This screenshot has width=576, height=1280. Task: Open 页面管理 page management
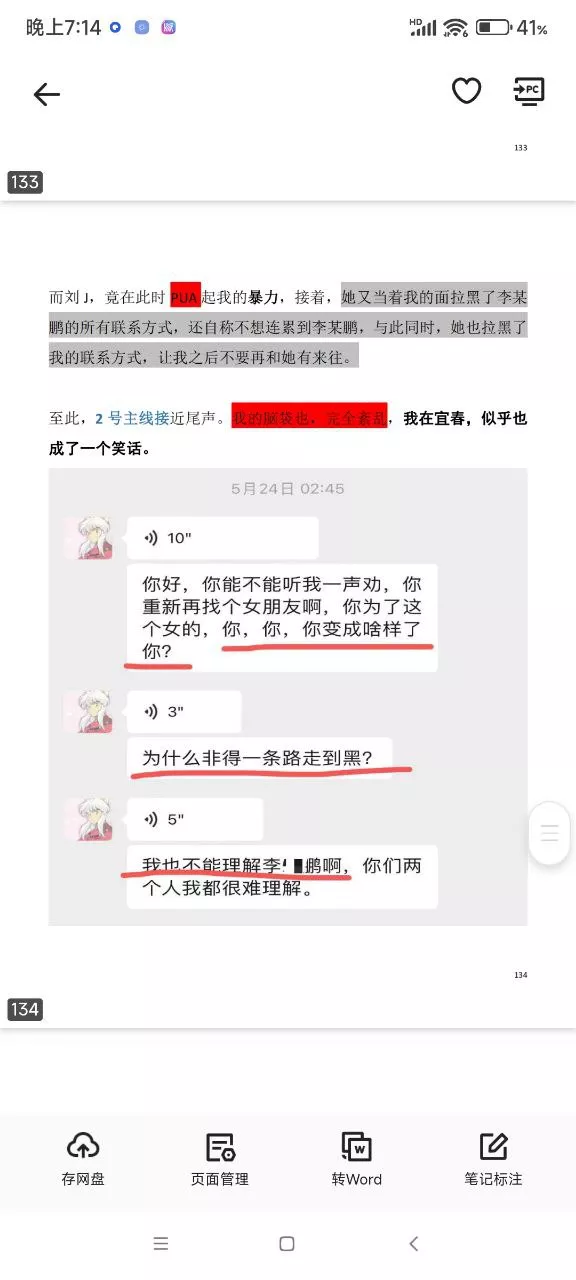220,1160
